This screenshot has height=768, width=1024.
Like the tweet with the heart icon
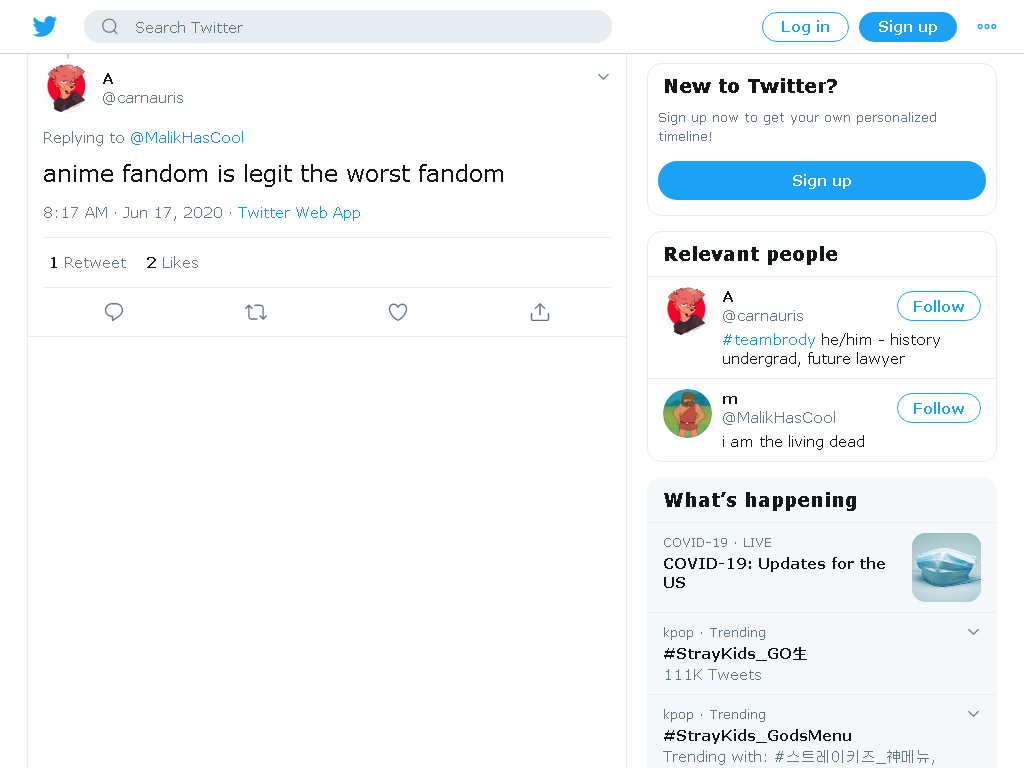(x=398, y=312)
